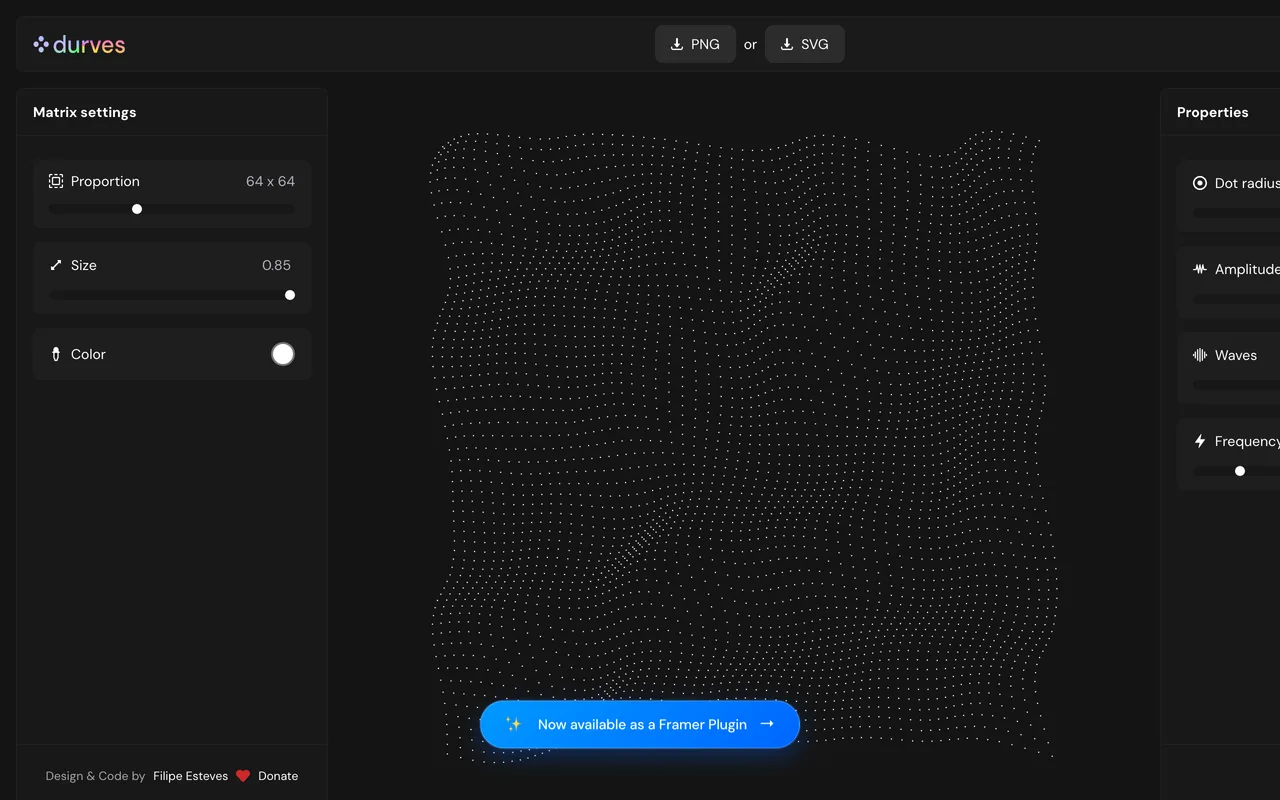Open the white color swatch picker

point(283,354)
